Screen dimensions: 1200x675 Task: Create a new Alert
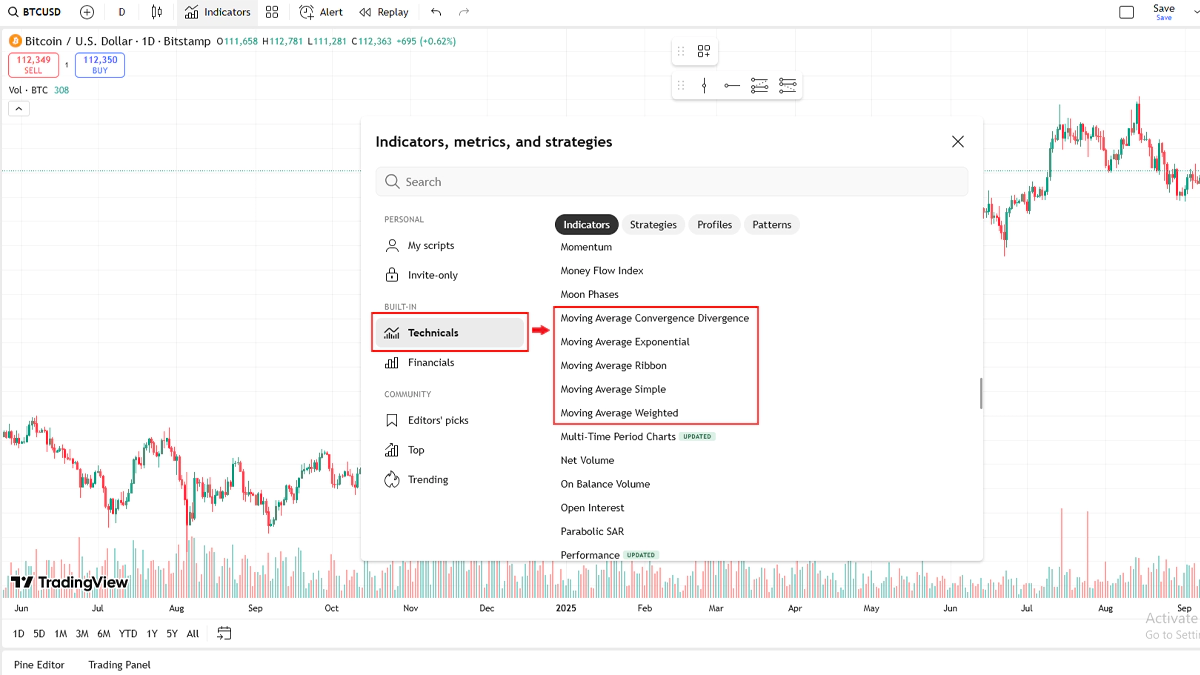click(321, 12)
